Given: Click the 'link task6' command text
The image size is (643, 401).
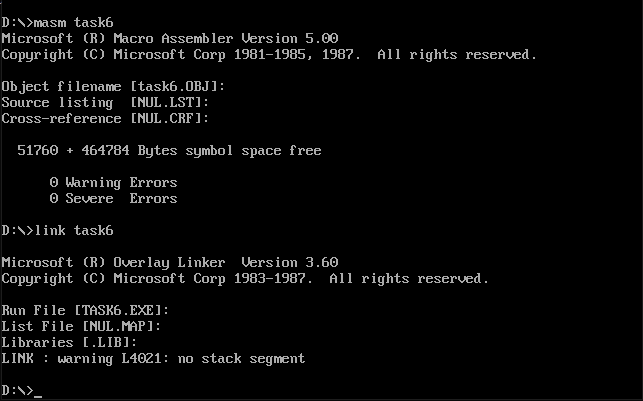Looking at the screenshot, I should (73, 230).
